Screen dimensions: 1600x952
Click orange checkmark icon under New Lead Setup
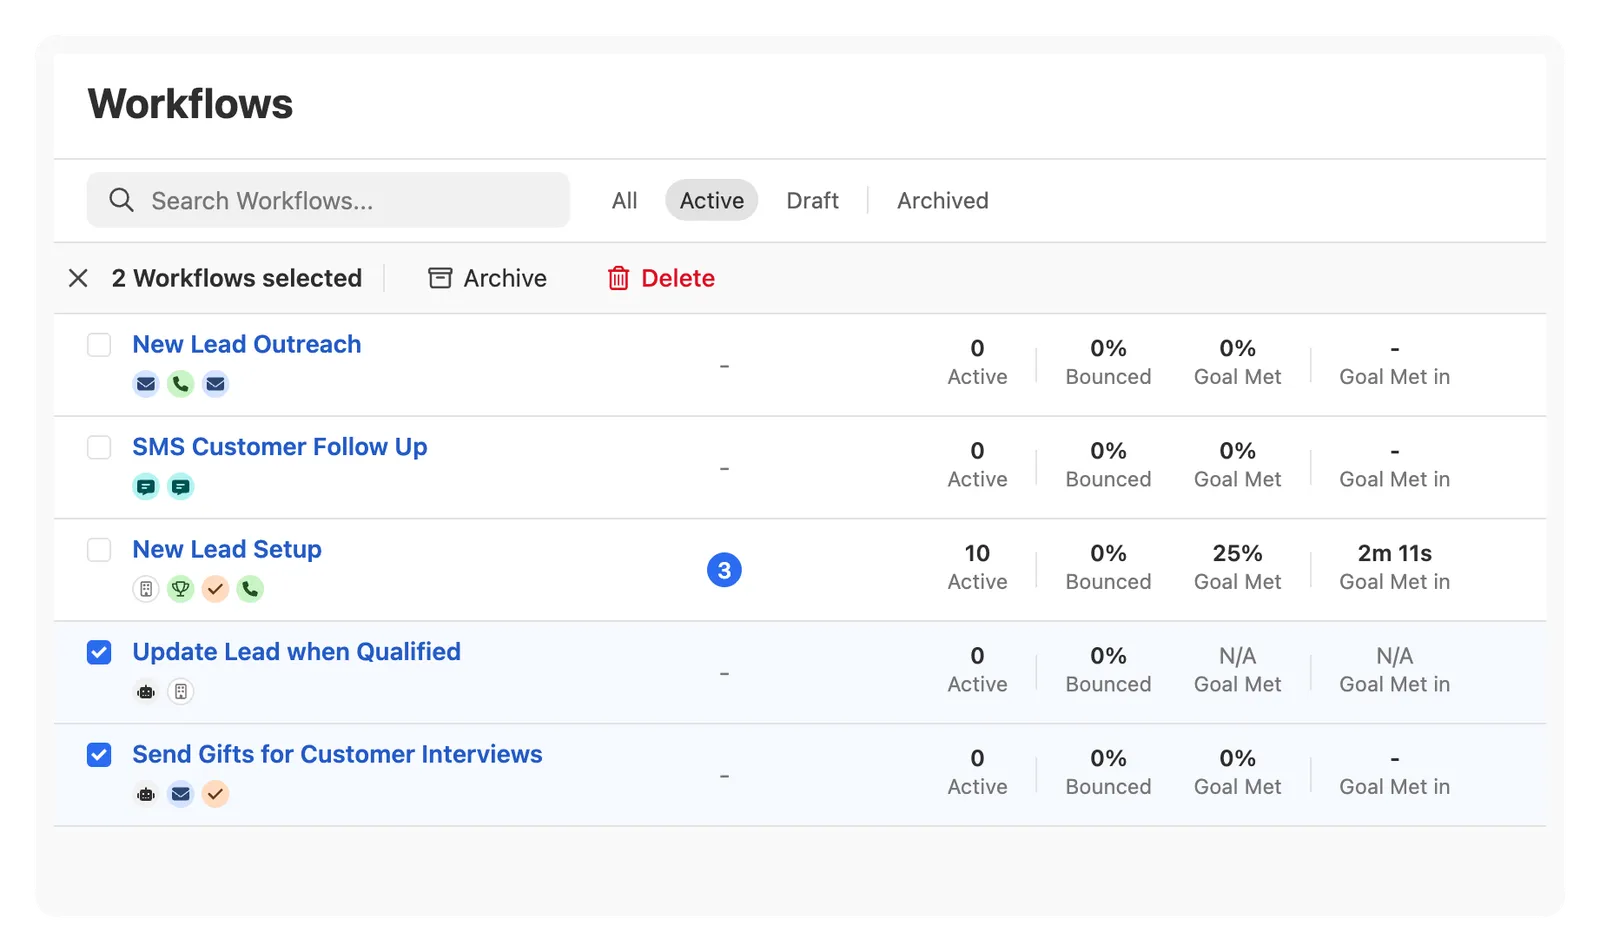(x=215, y=589)
